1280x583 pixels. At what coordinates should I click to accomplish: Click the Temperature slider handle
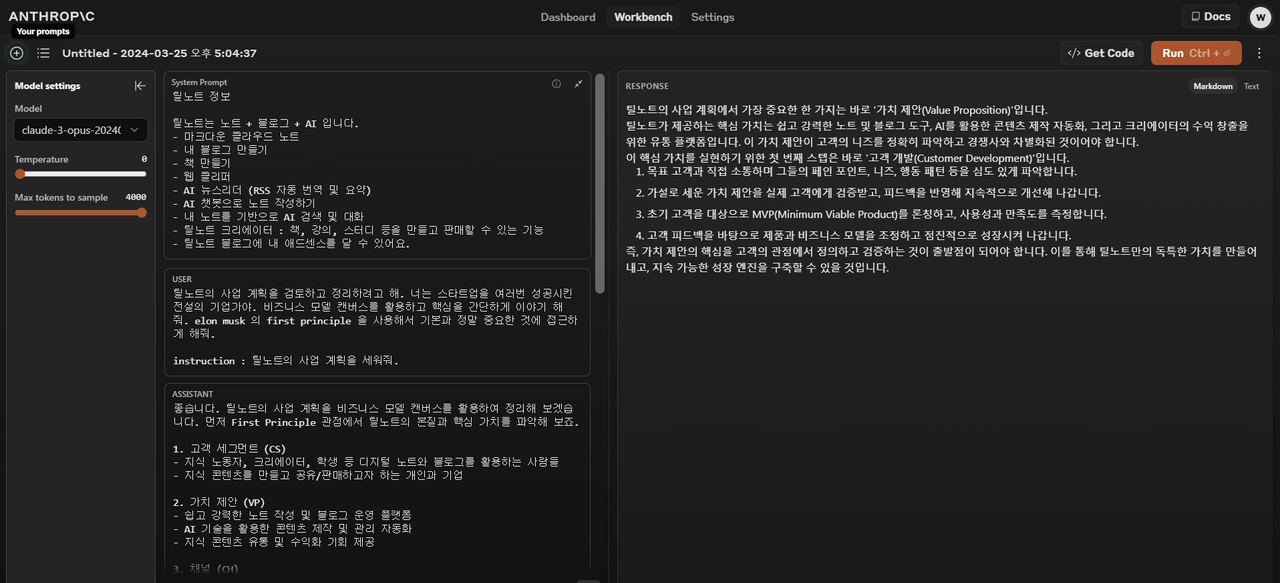coord(19,174)
